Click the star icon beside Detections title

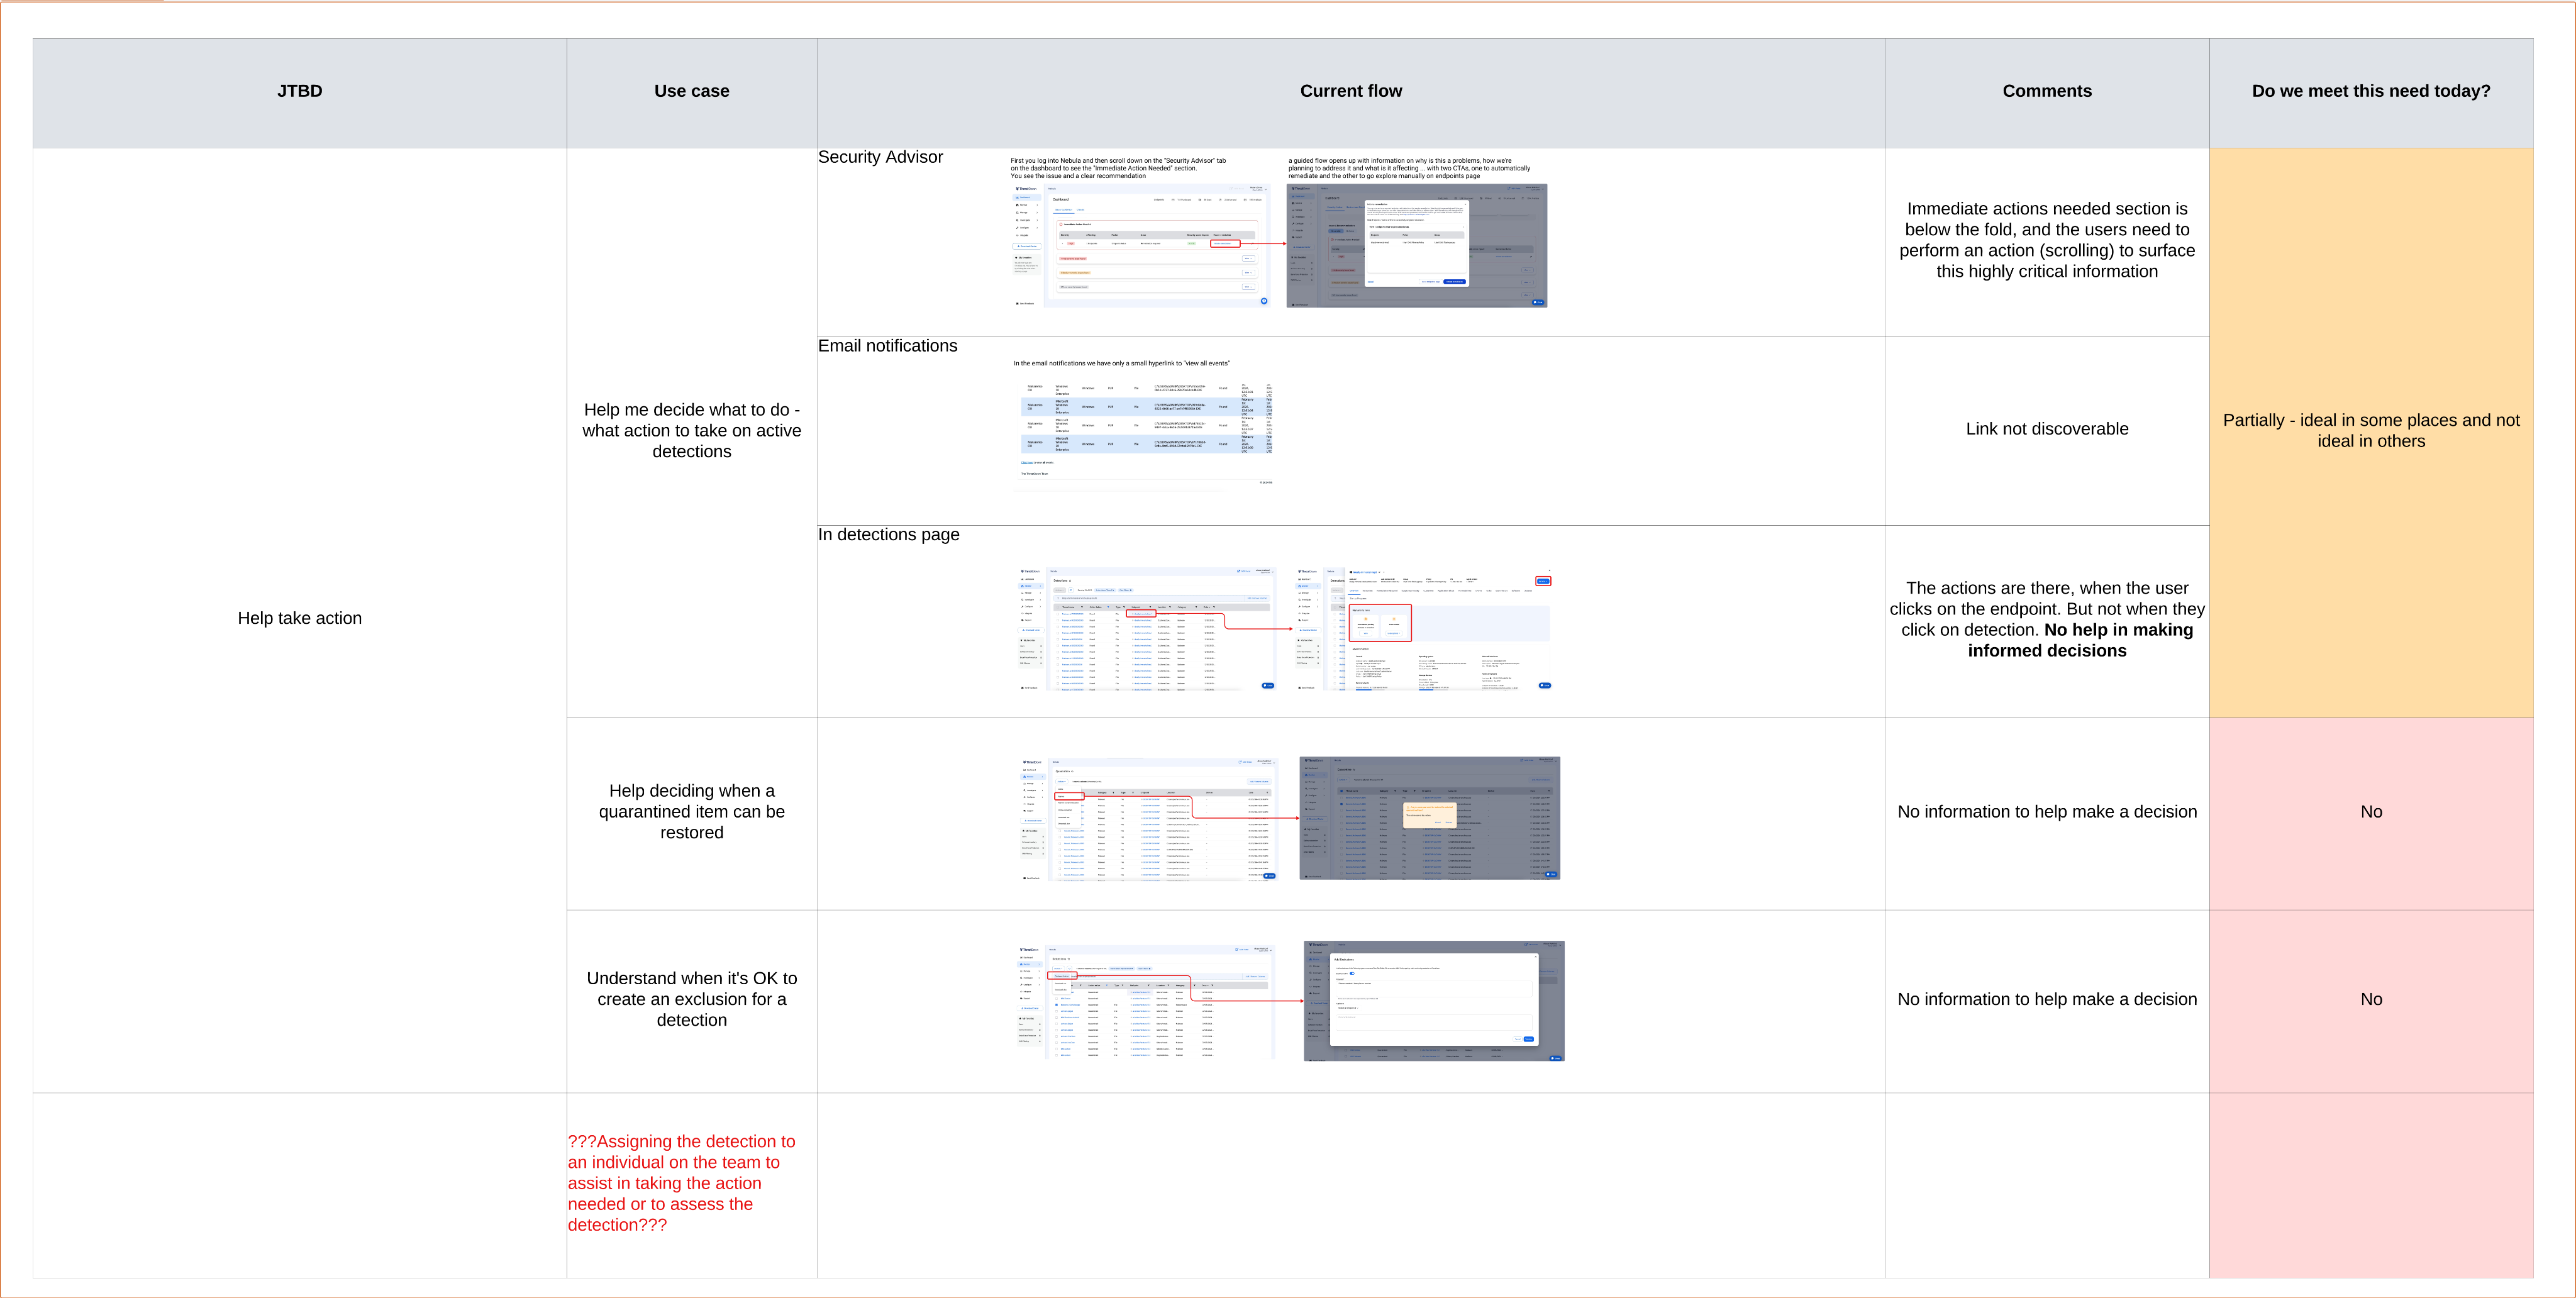(x=1071, y=581)
